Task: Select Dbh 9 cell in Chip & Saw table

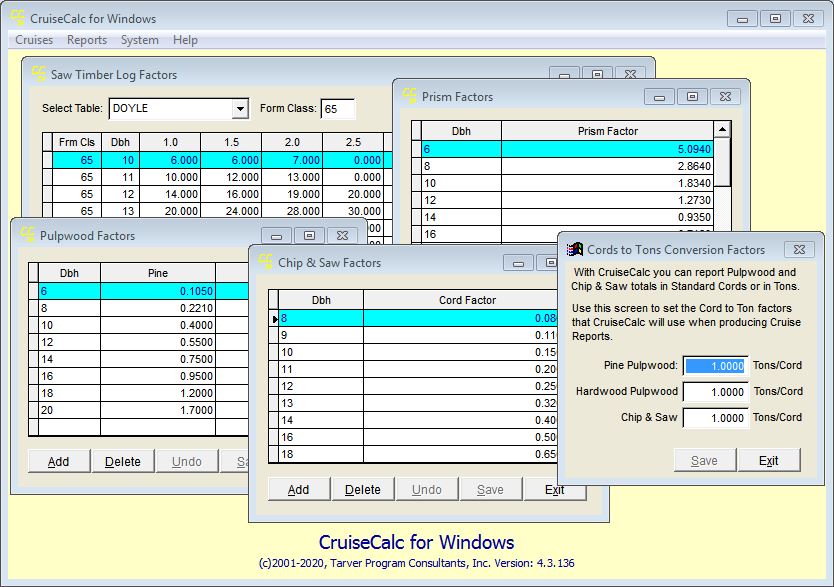Action: (x=321, y=336)
